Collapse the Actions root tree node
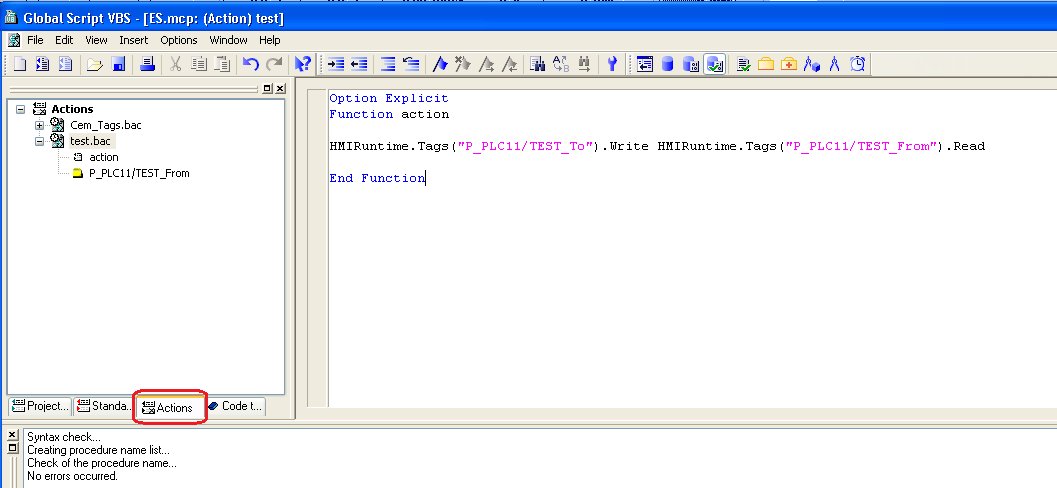 tap(20, 109)
